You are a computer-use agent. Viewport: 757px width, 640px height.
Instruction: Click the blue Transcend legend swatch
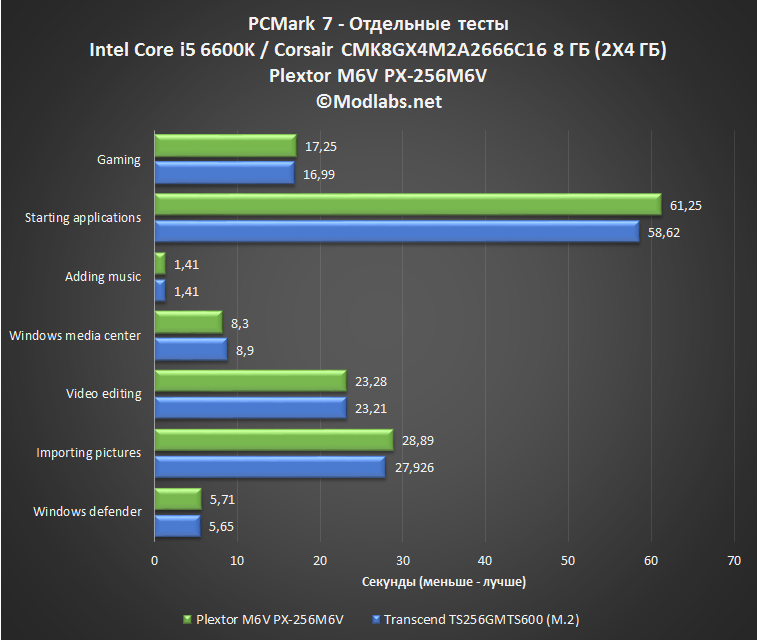click(376, 619)
